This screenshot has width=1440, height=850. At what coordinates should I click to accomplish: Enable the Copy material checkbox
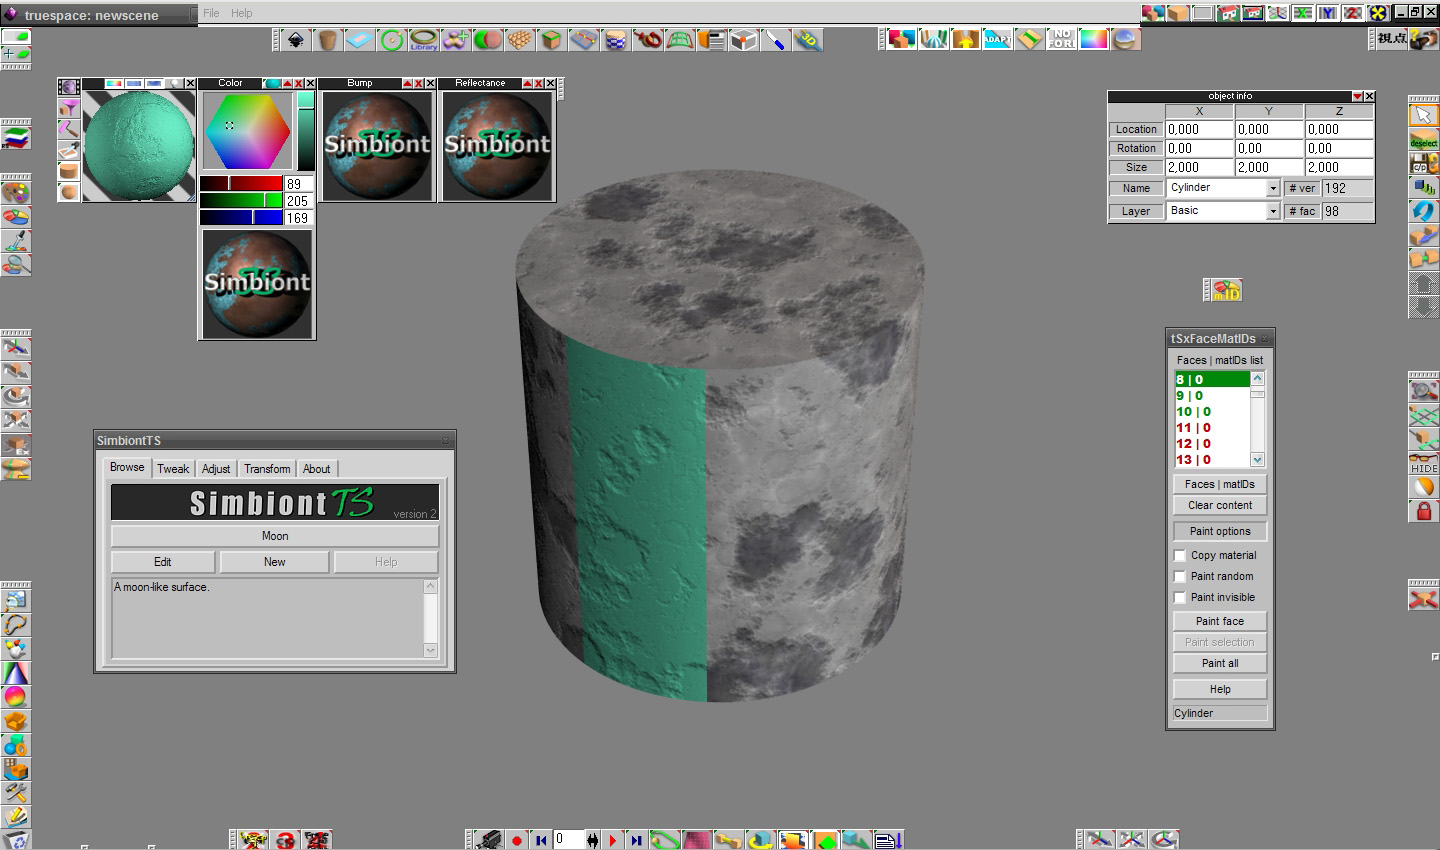pyautogui.click(x=1180, y=556)
